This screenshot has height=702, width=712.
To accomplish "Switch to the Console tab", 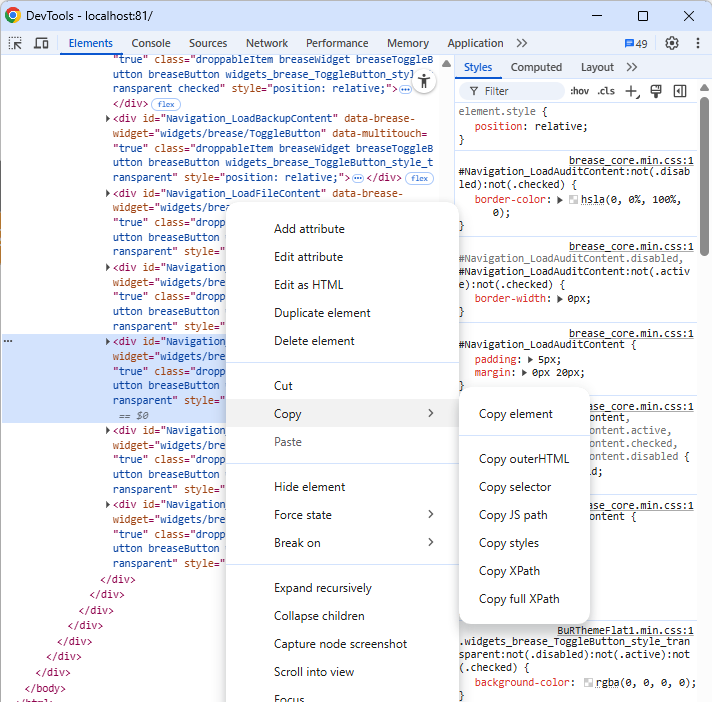I will [151, 43].
